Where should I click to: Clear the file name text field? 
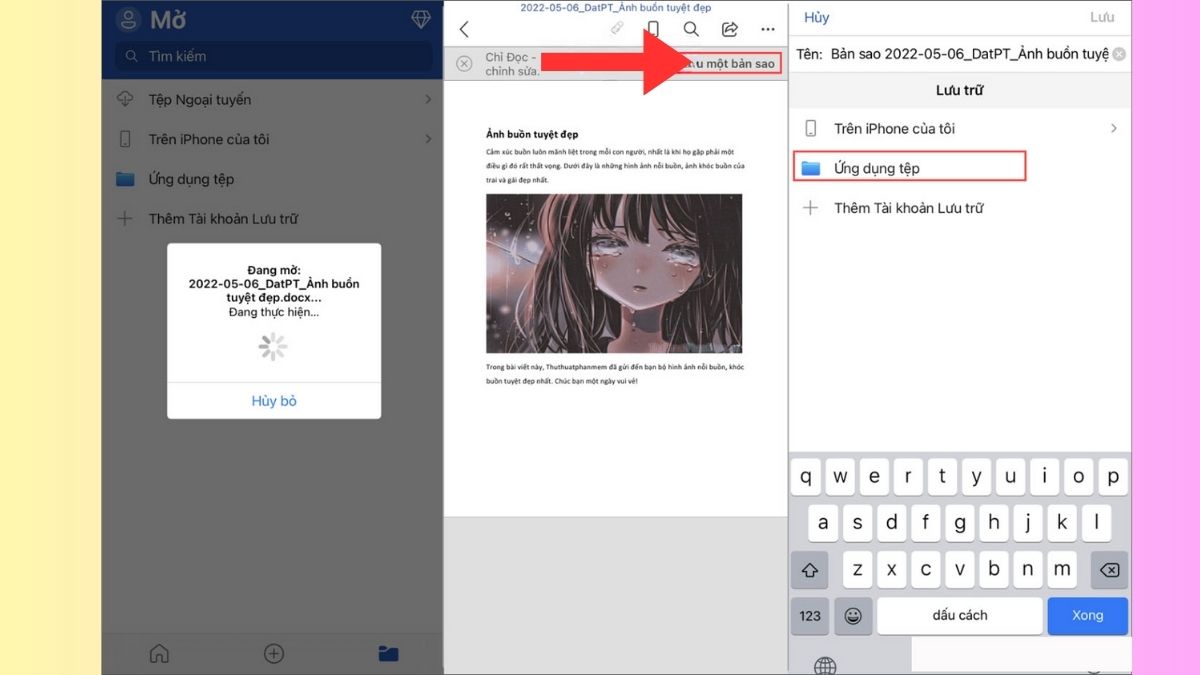coord(1119,54)
